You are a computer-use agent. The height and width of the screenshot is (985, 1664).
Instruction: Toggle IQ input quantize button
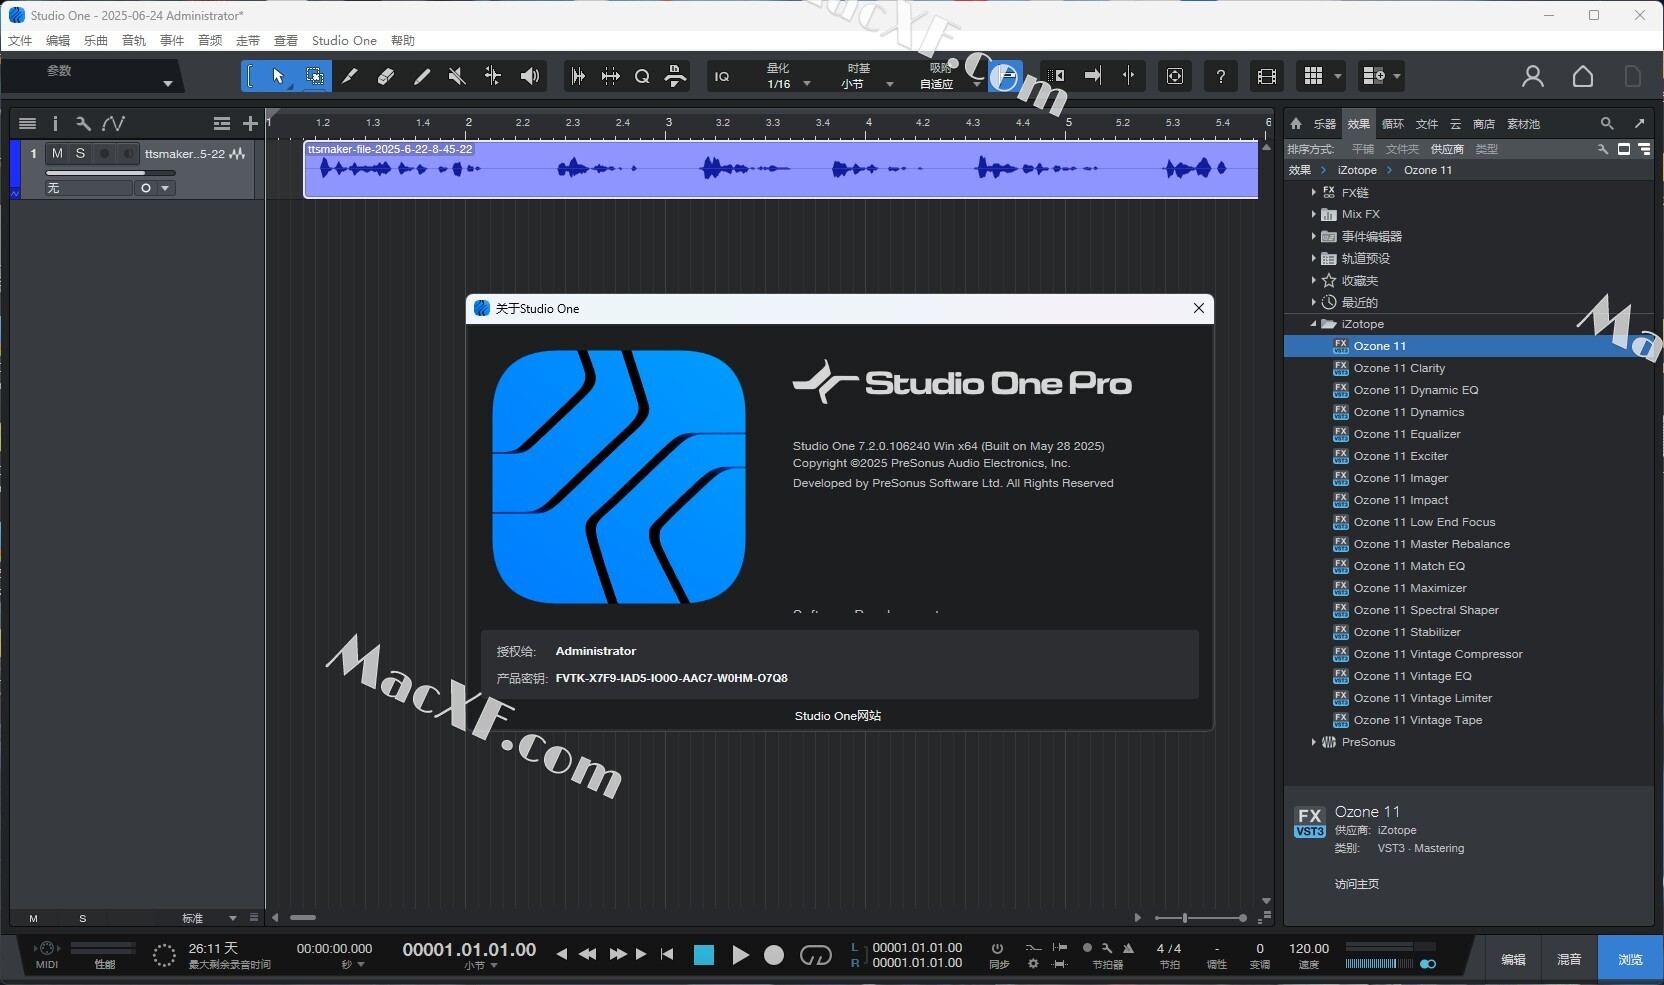click(722, 76)
